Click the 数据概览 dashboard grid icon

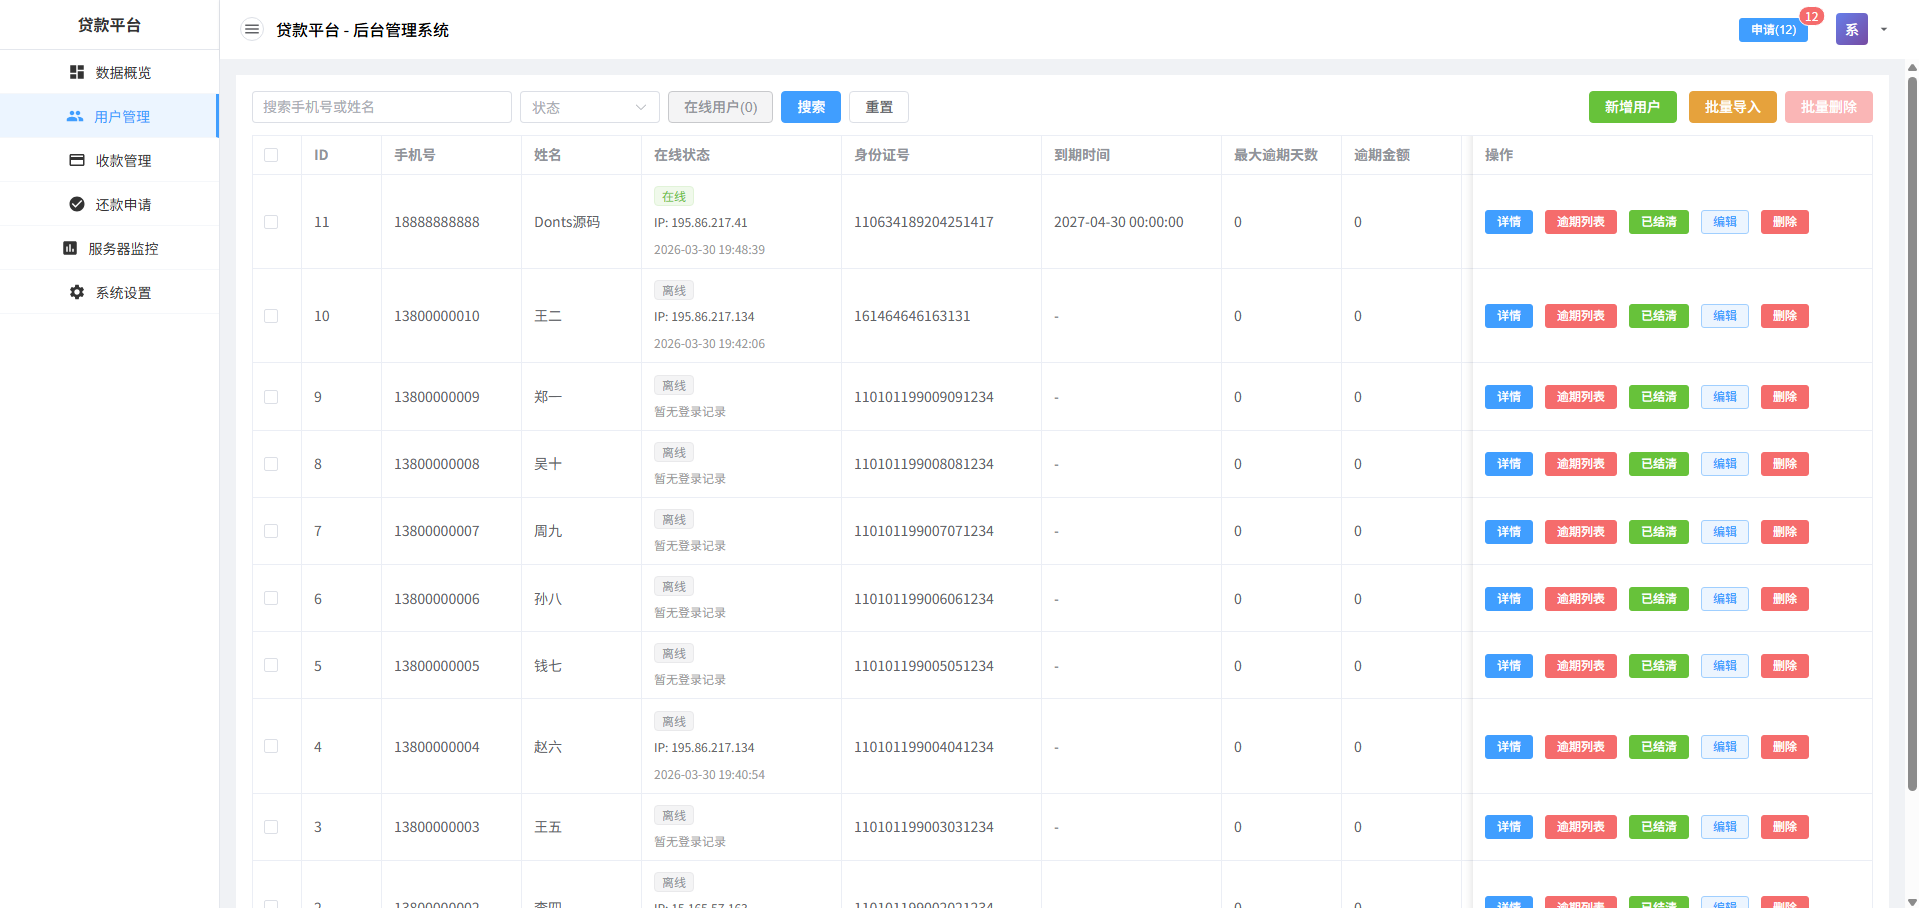tap(77, 72)
